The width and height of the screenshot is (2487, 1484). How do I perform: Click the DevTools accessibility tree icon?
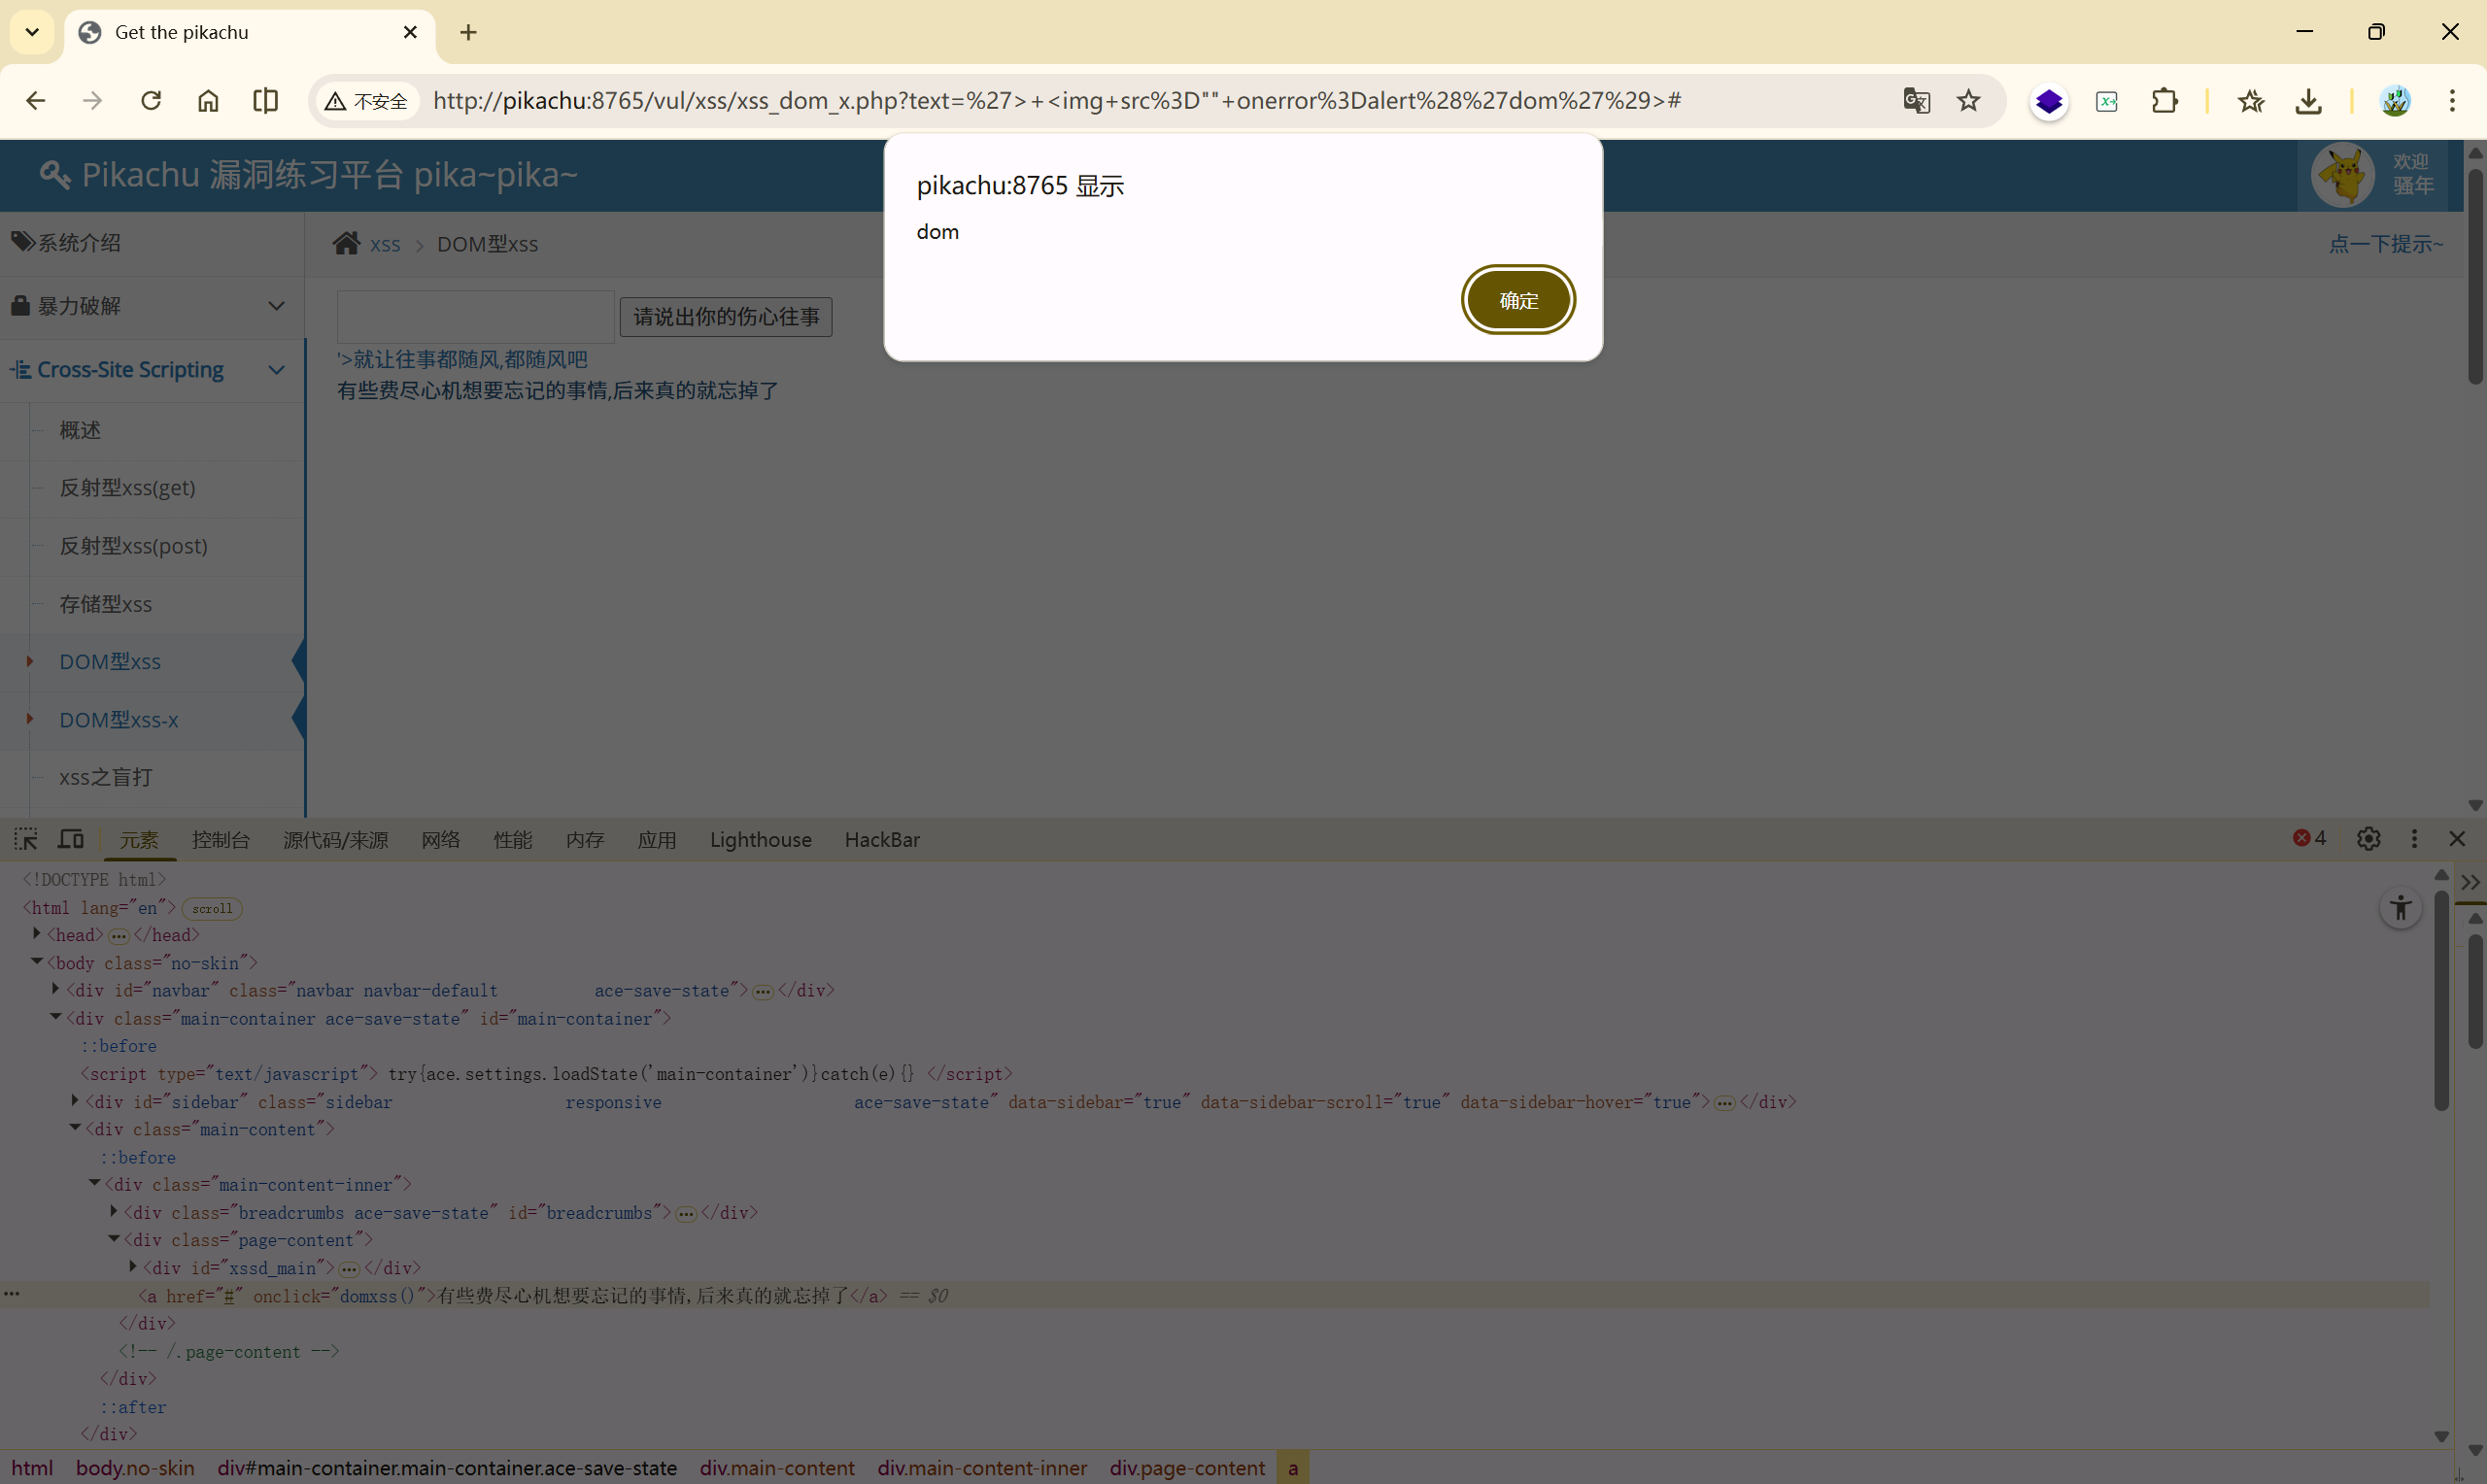click(x=2400, y=908)
